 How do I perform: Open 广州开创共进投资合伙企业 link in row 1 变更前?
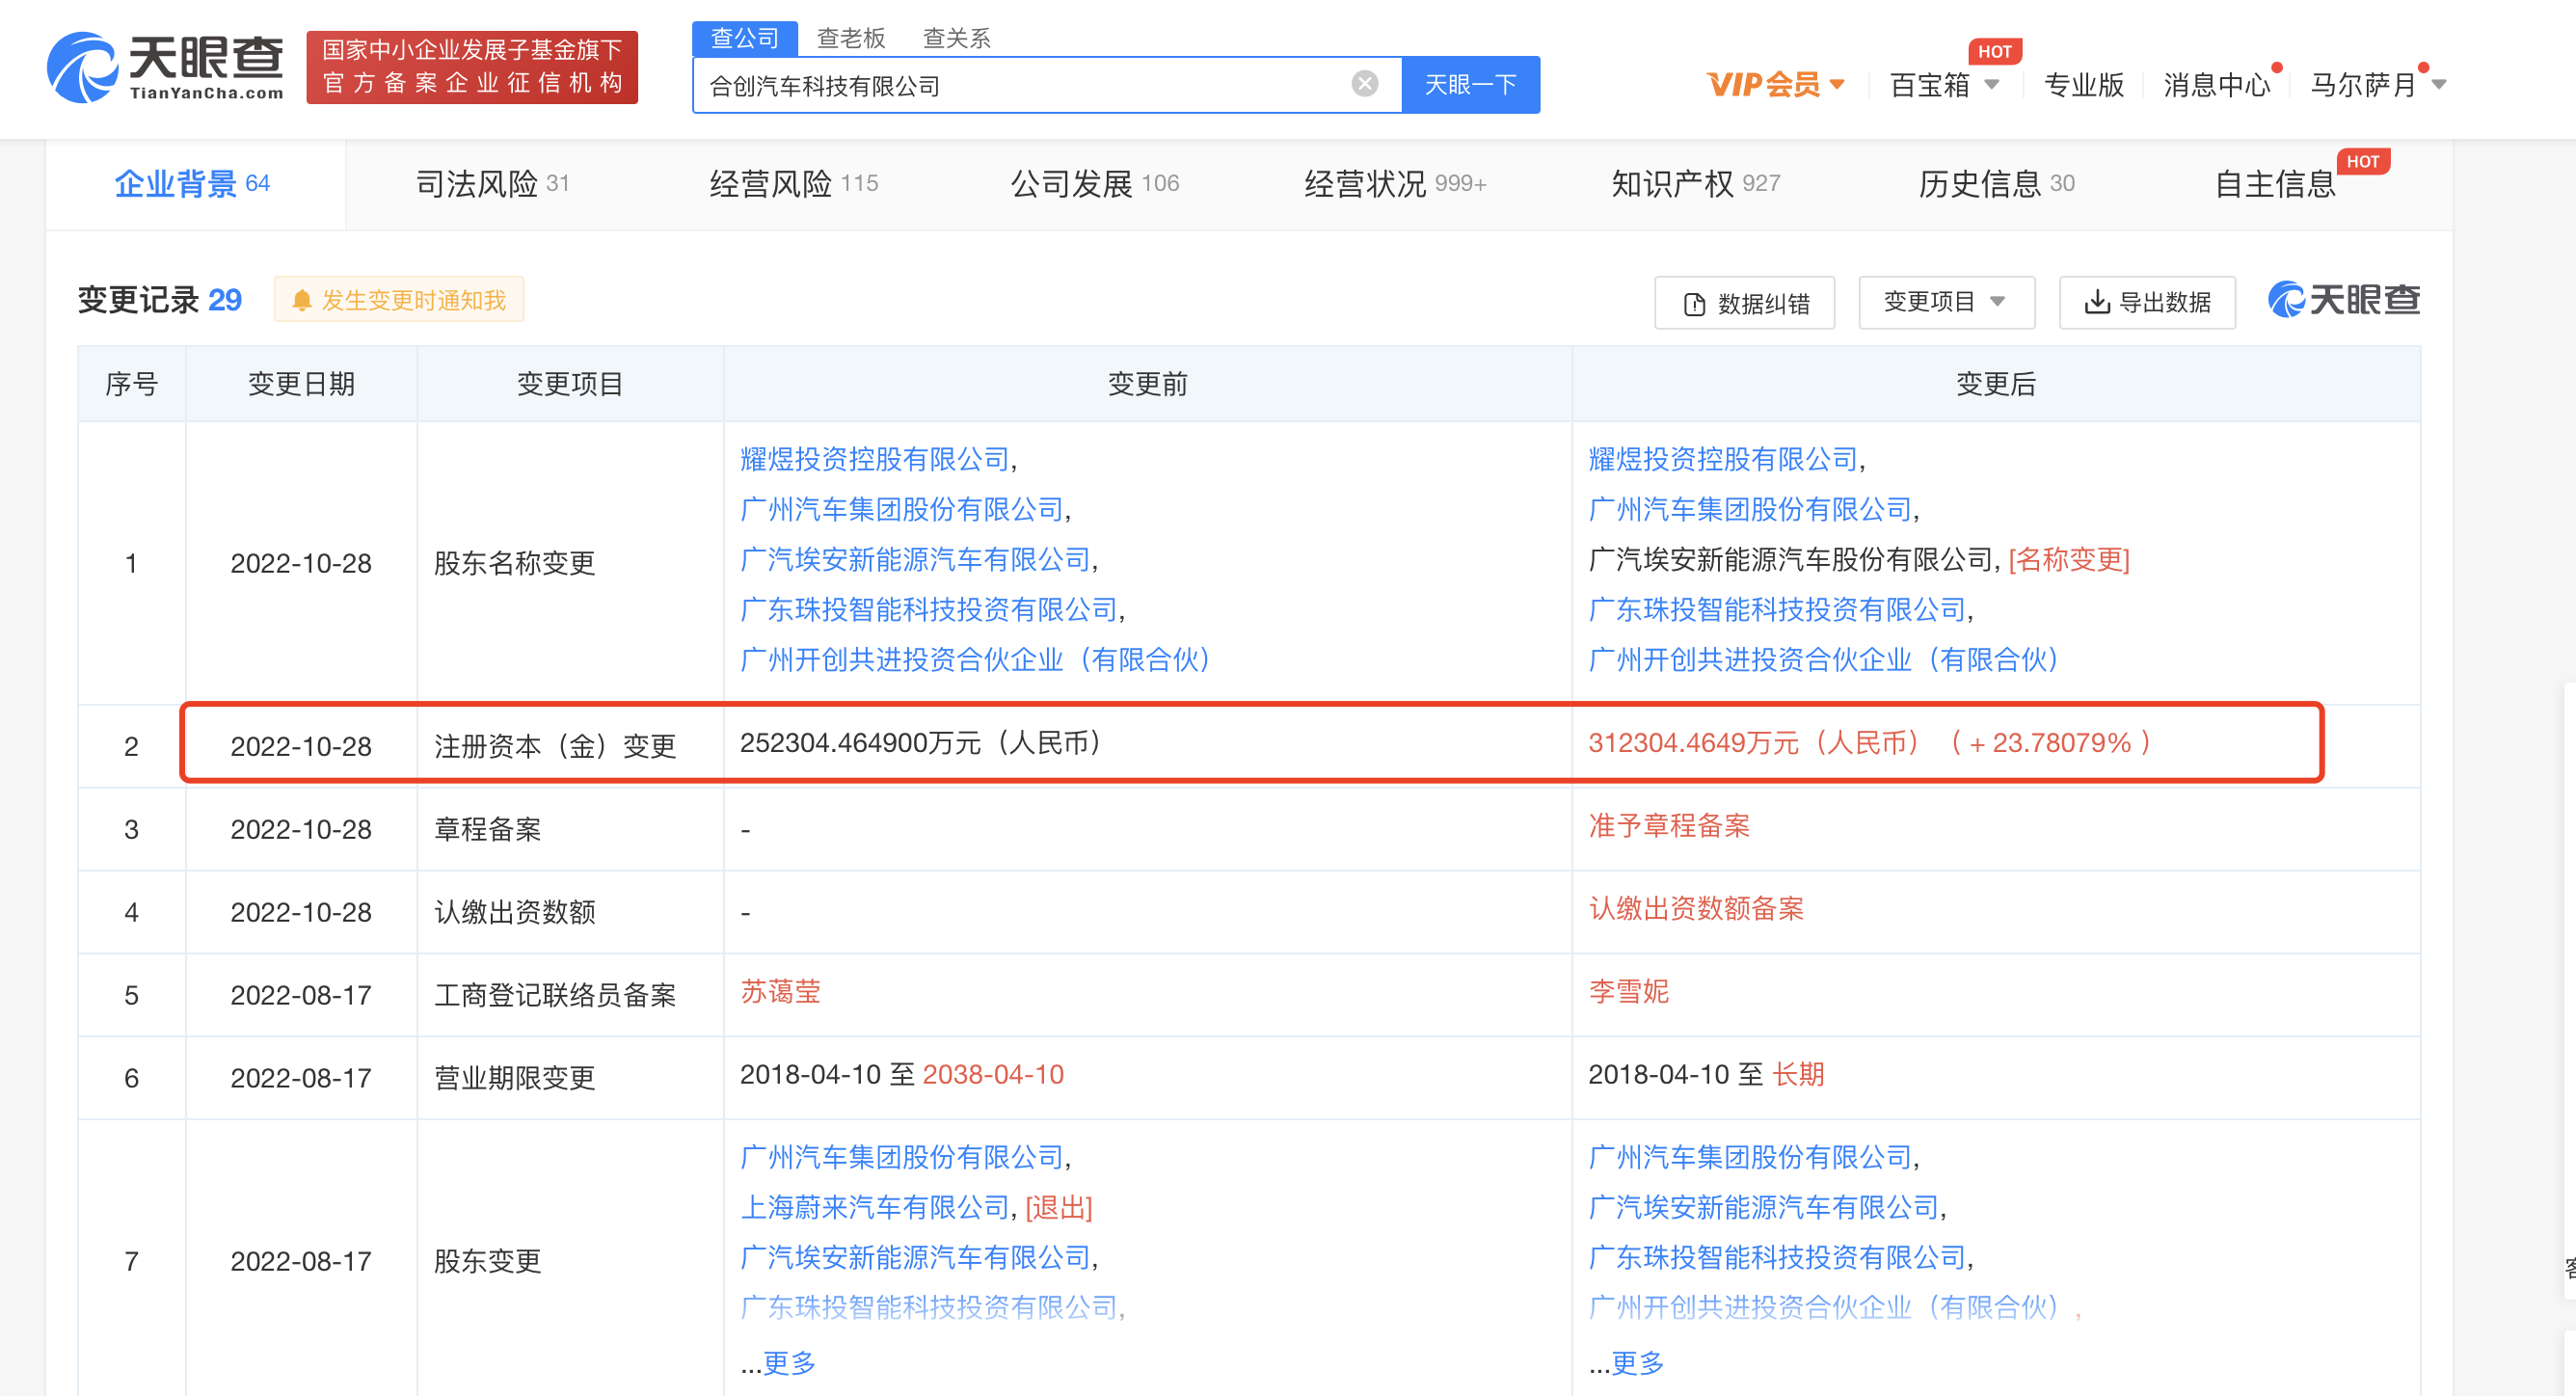click(976, 659)
